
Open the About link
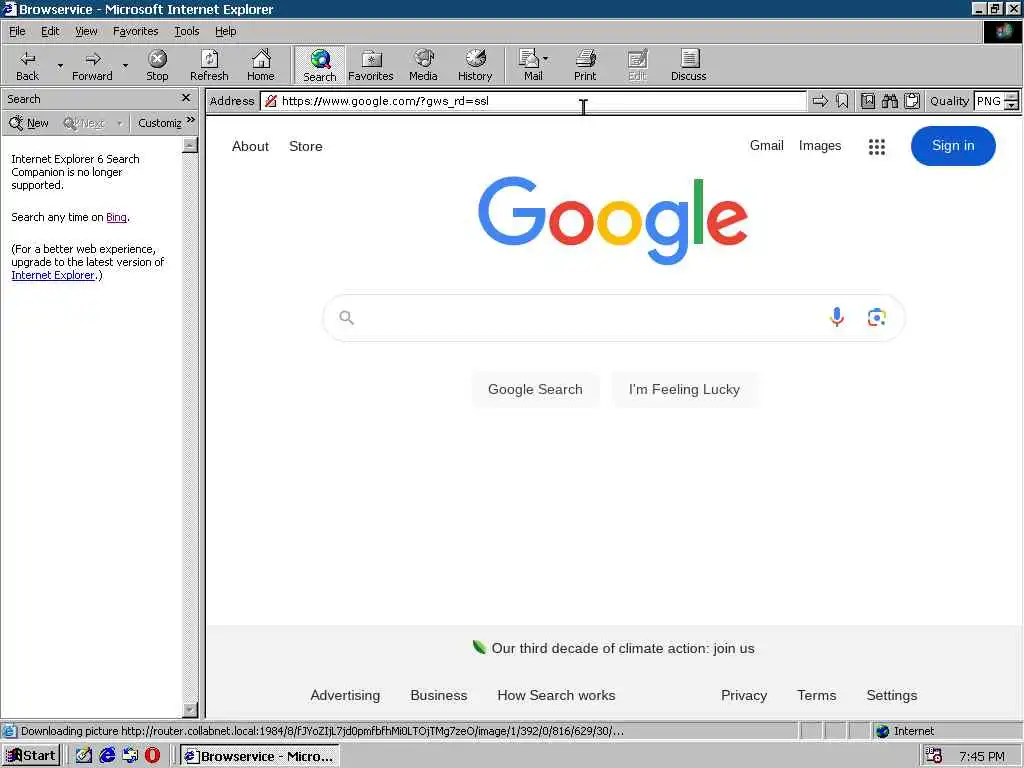point(250,146)
